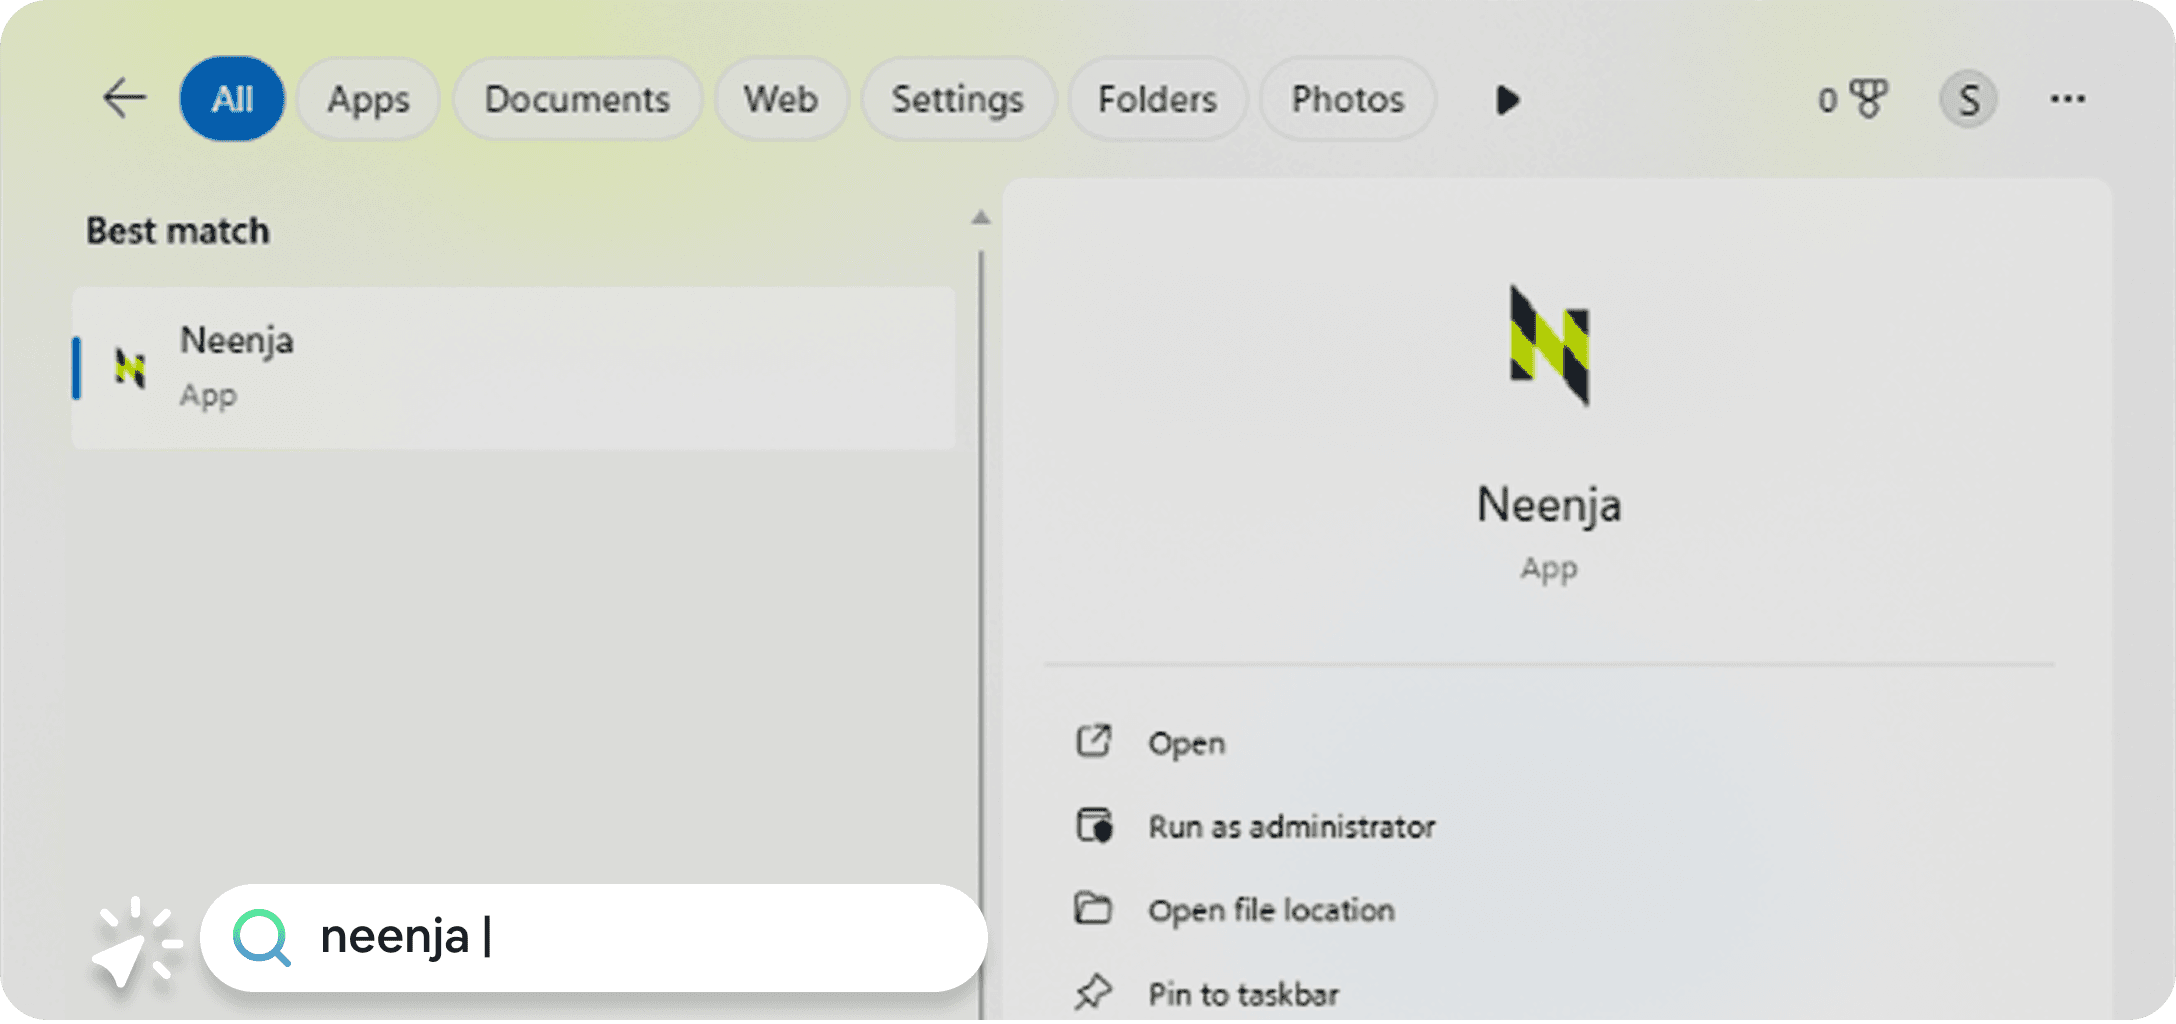Click the Pin to taskbar pin icon

click(1093, 991)
